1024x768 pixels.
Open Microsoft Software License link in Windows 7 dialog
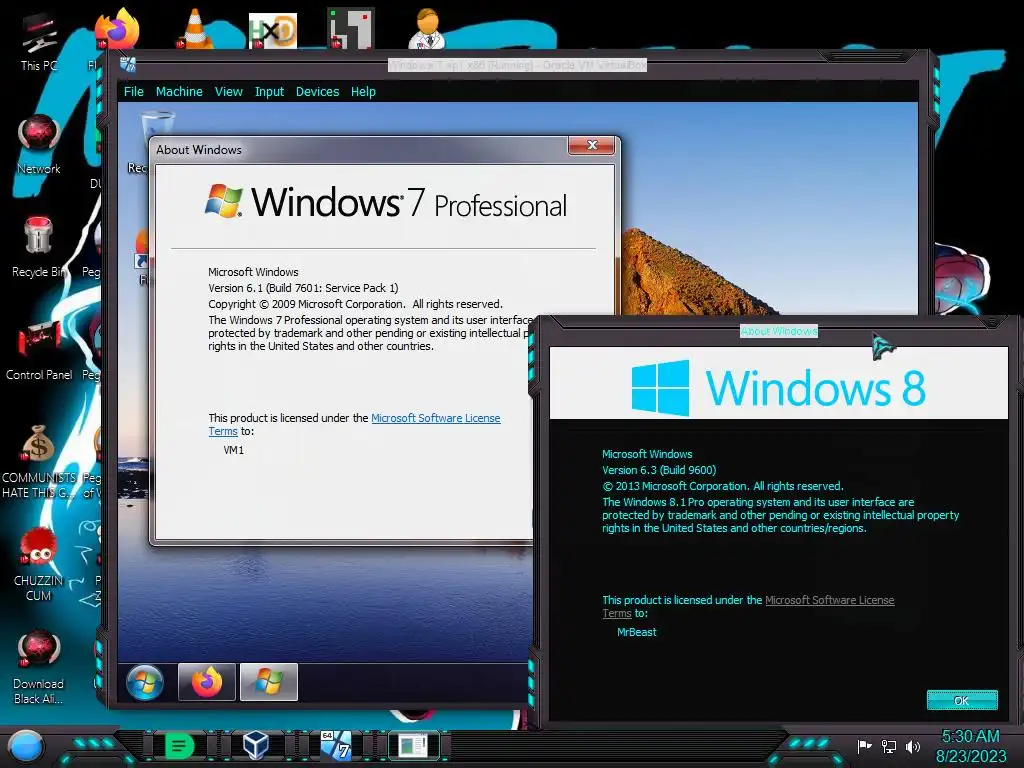tap(436, 418)
